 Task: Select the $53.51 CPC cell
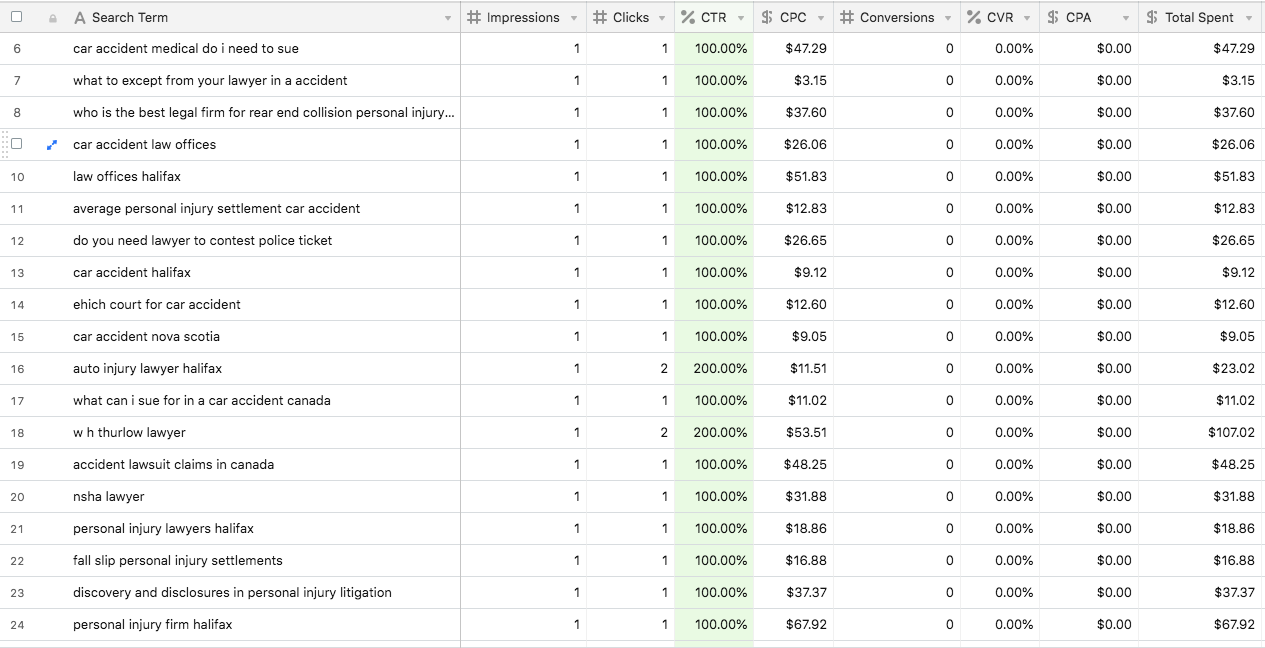(x=794, y=432)
